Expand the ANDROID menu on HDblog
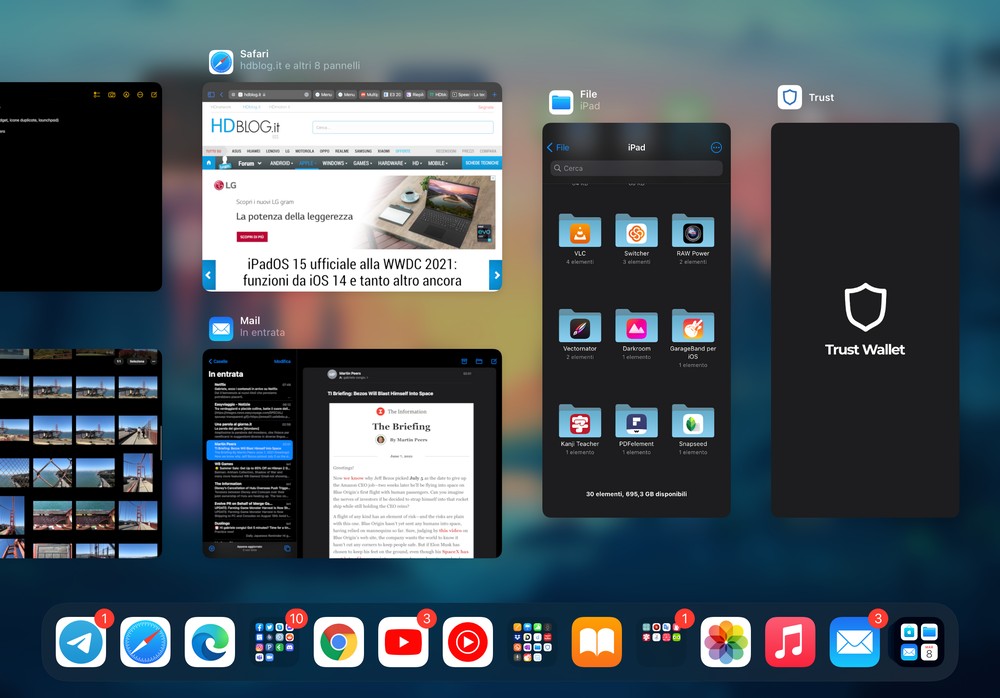The width and height of the screenshot is (1000, 698). [281, 163]
